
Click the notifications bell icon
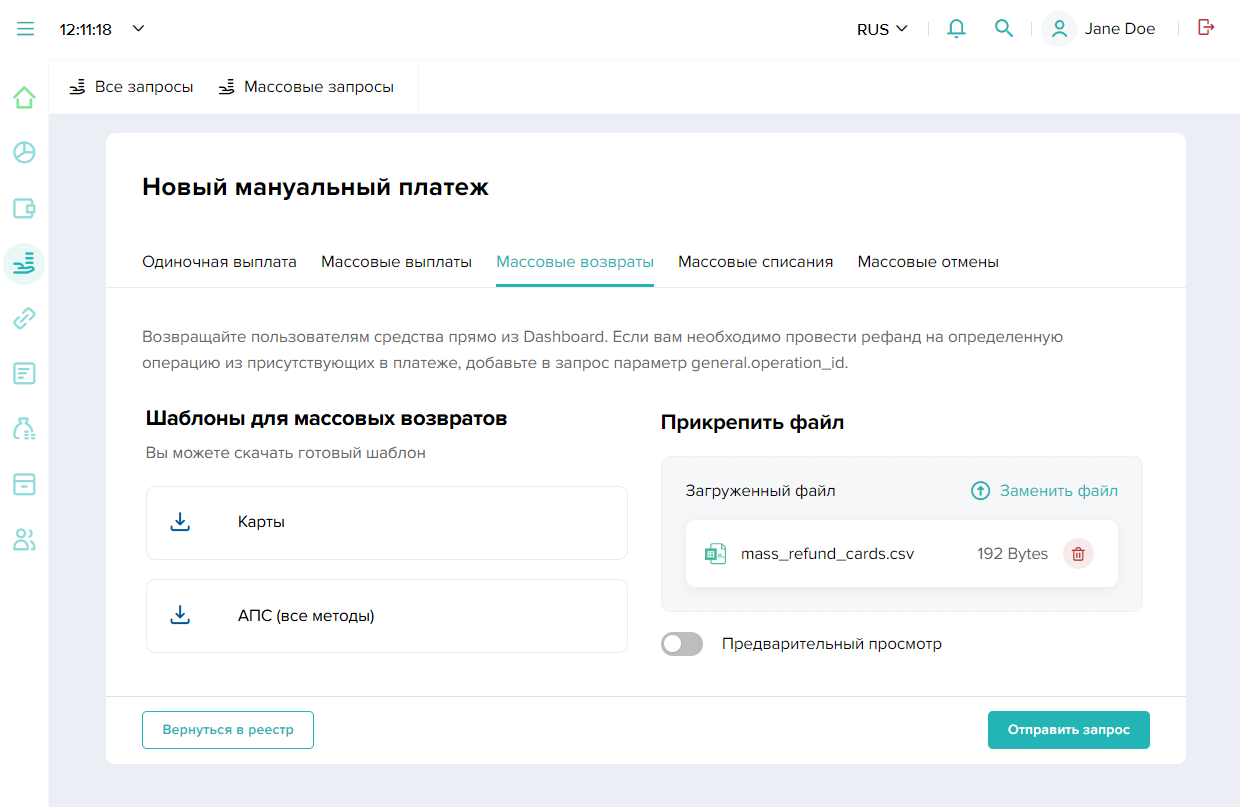pyautogui.click(x=956, y=29)
